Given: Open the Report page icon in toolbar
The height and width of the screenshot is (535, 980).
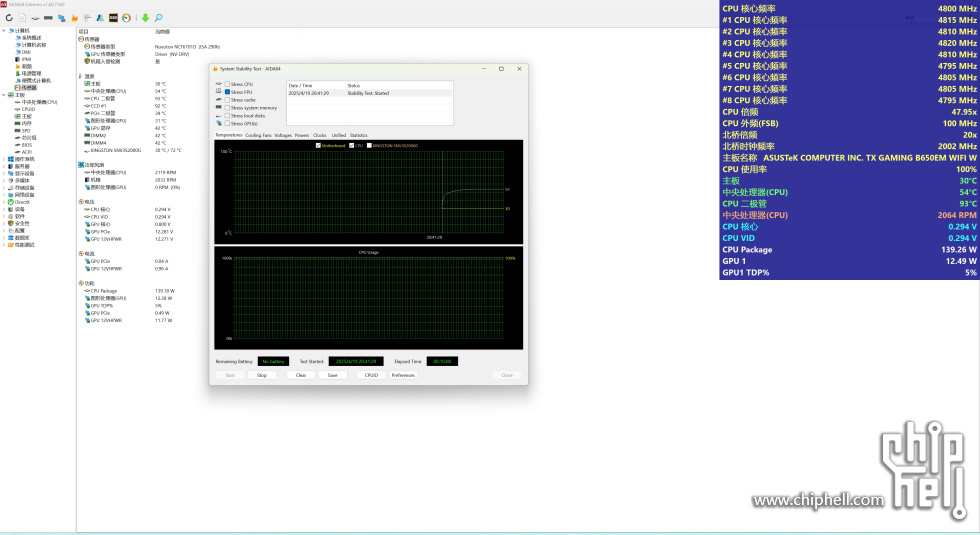Looking at the screenshot, I should coord(22,18).
